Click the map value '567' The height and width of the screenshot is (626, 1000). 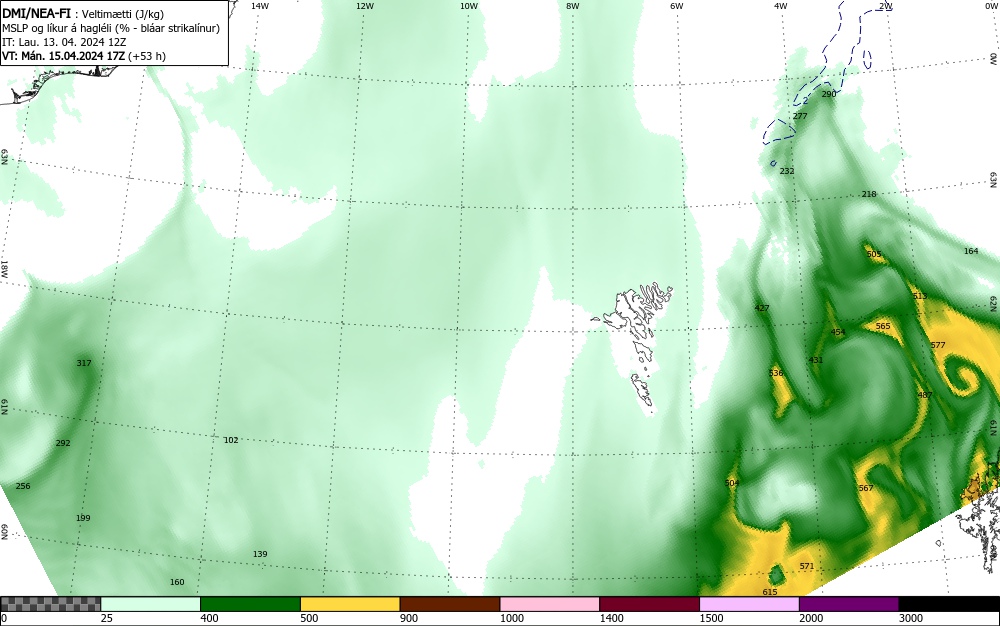(865, 488)
